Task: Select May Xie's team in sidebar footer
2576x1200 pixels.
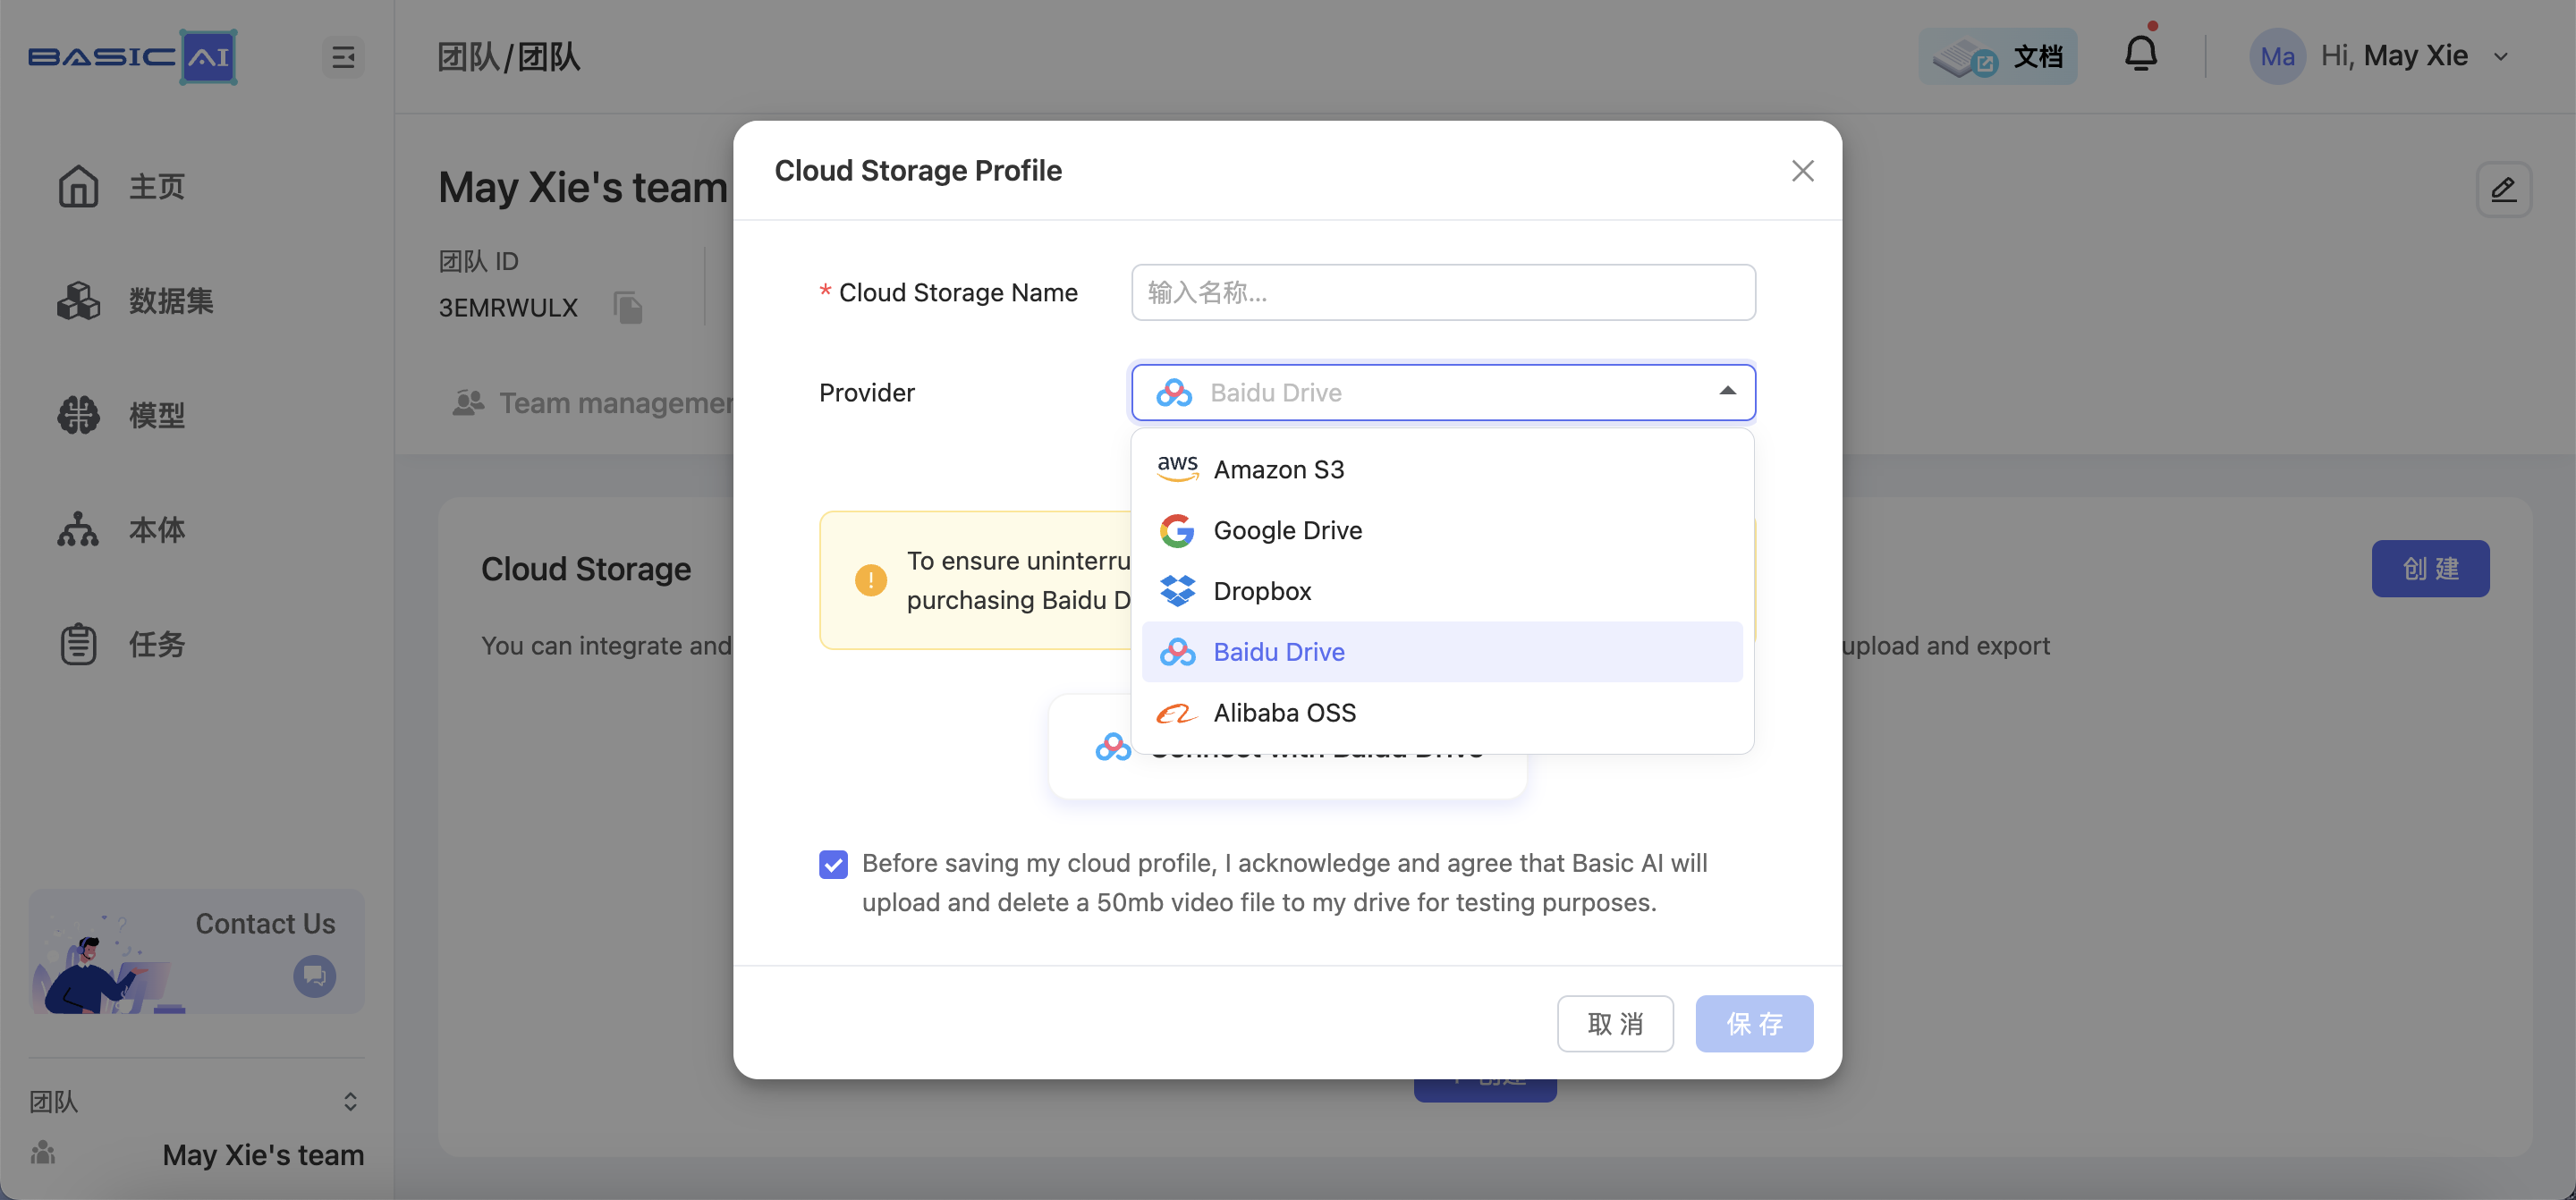Action: point(263,1155)
